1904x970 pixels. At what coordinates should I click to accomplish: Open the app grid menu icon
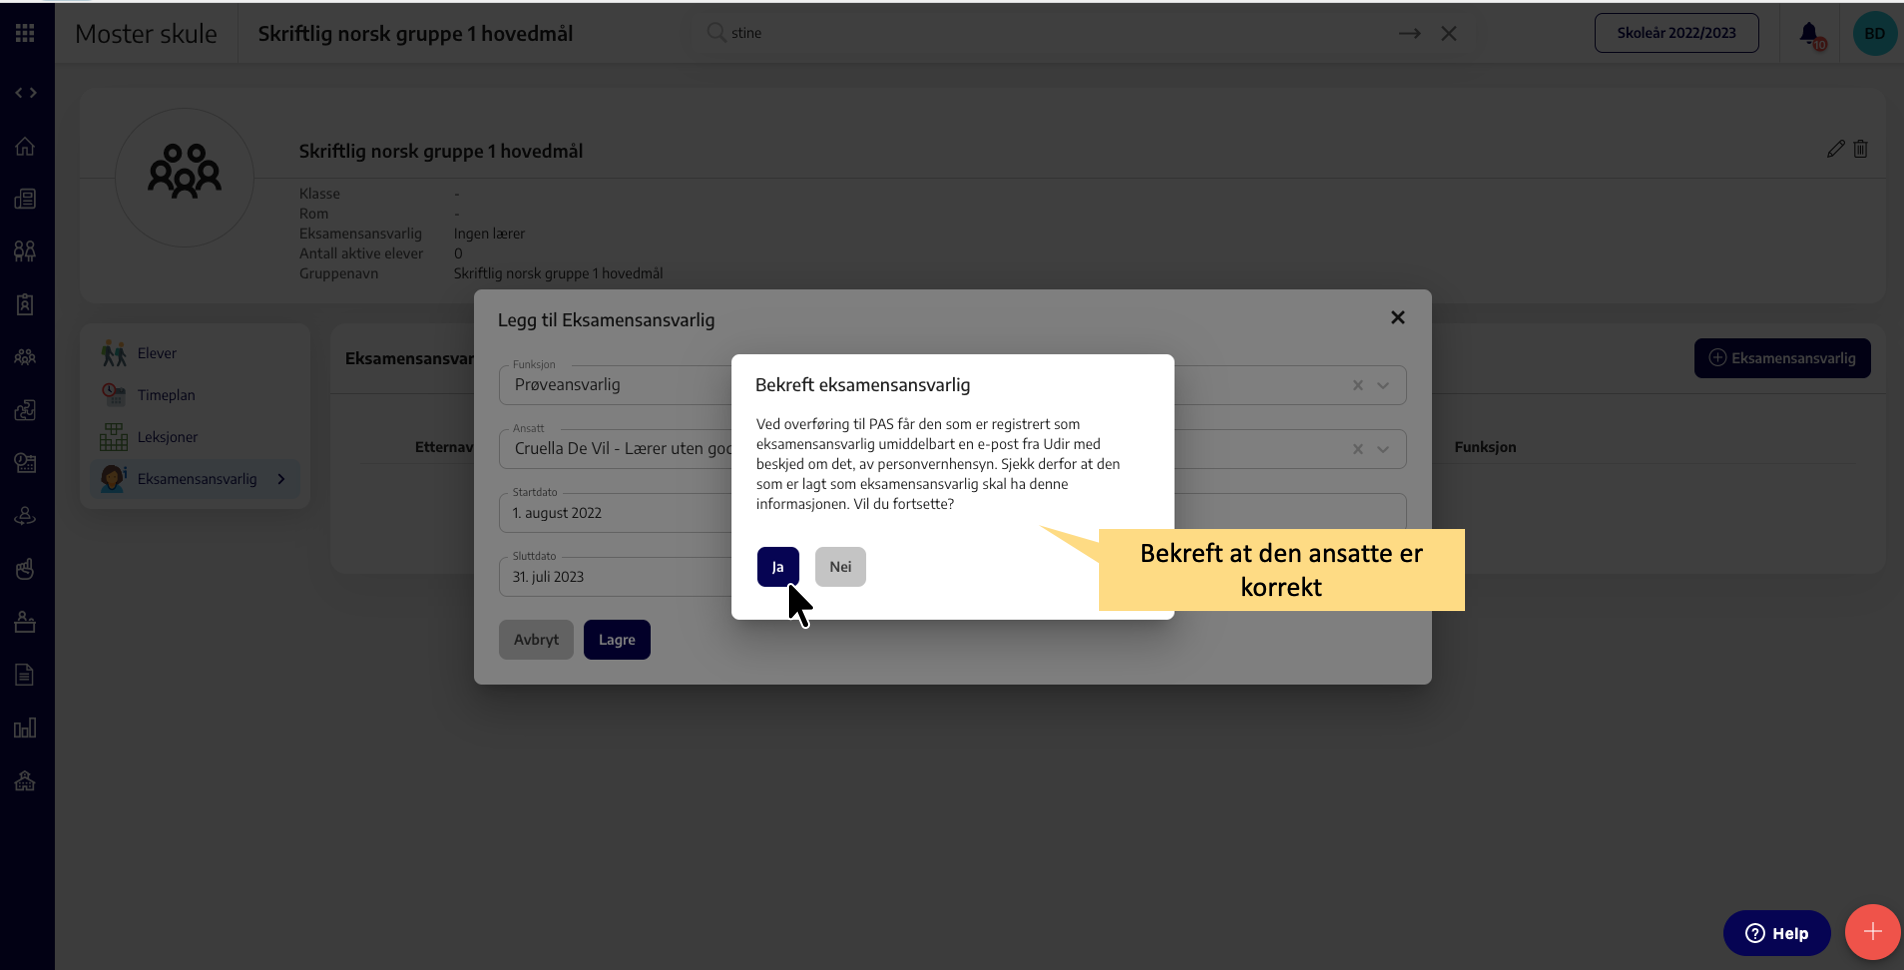25,33
